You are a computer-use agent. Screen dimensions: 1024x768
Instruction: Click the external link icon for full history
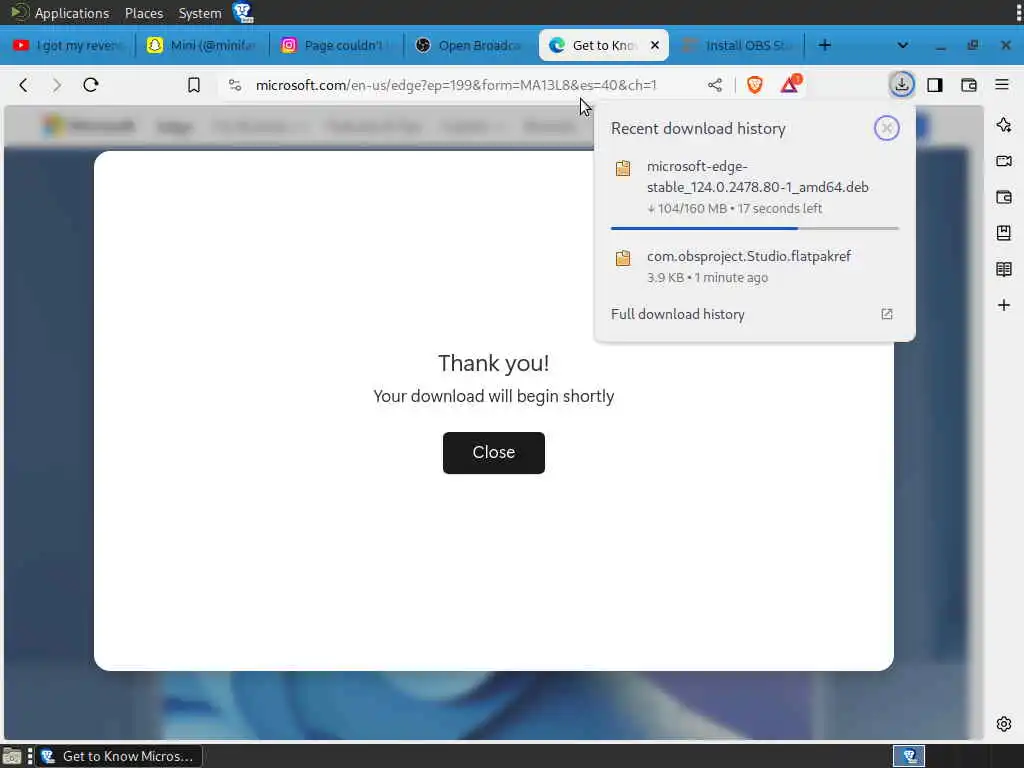[887, 314]
